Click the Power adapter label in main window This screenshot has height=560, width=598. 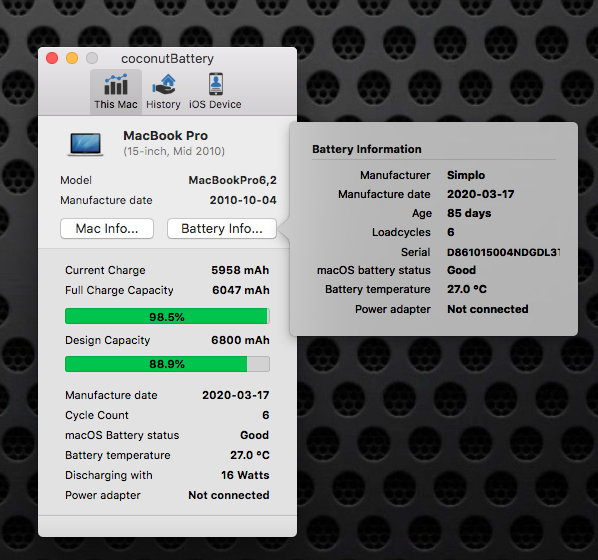coord(103,495)
